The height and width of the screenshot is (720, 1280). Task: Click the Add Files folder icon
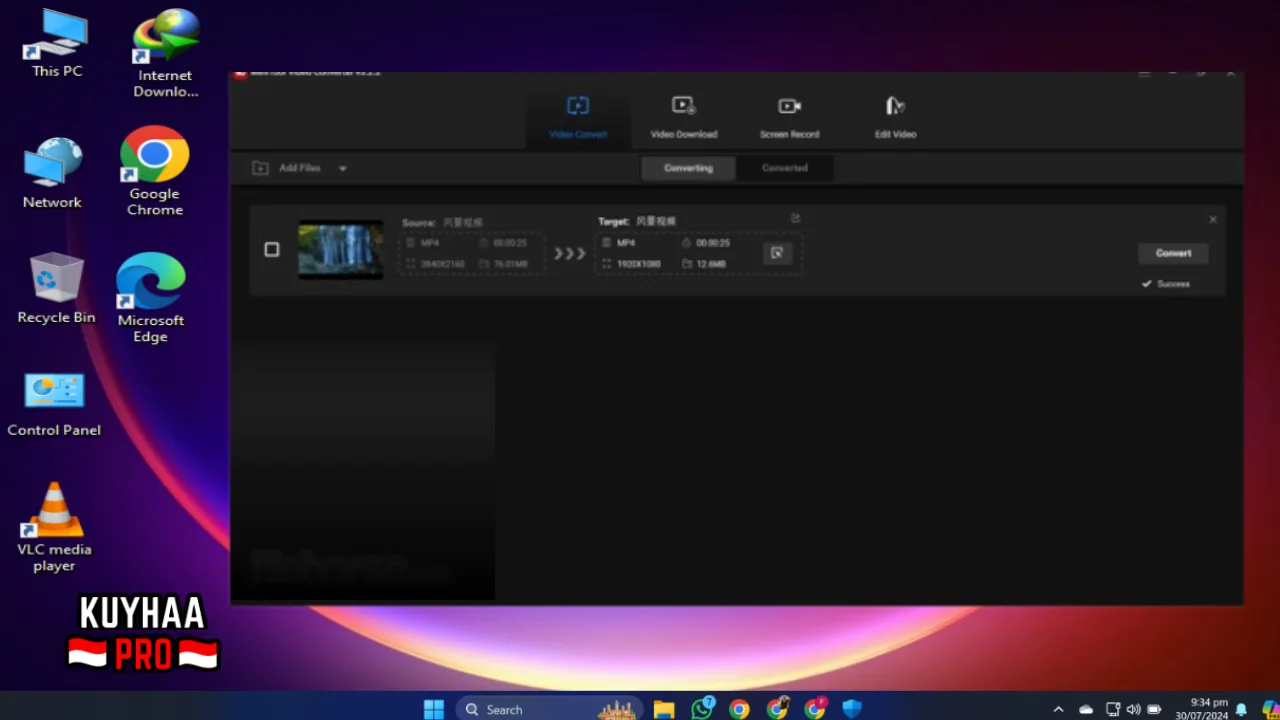260,168
